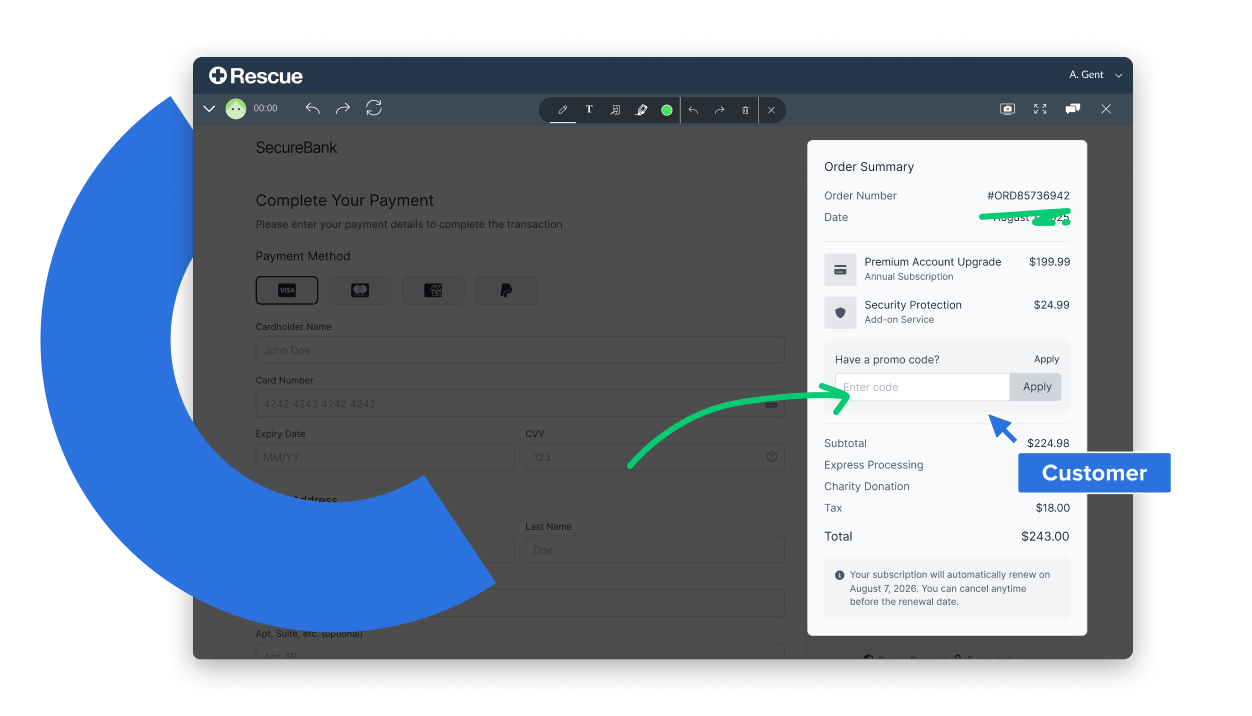Viewport: 1252px width, 716px height.
Task: Select the text annotation tool
Action: click(x=589, y=110)
